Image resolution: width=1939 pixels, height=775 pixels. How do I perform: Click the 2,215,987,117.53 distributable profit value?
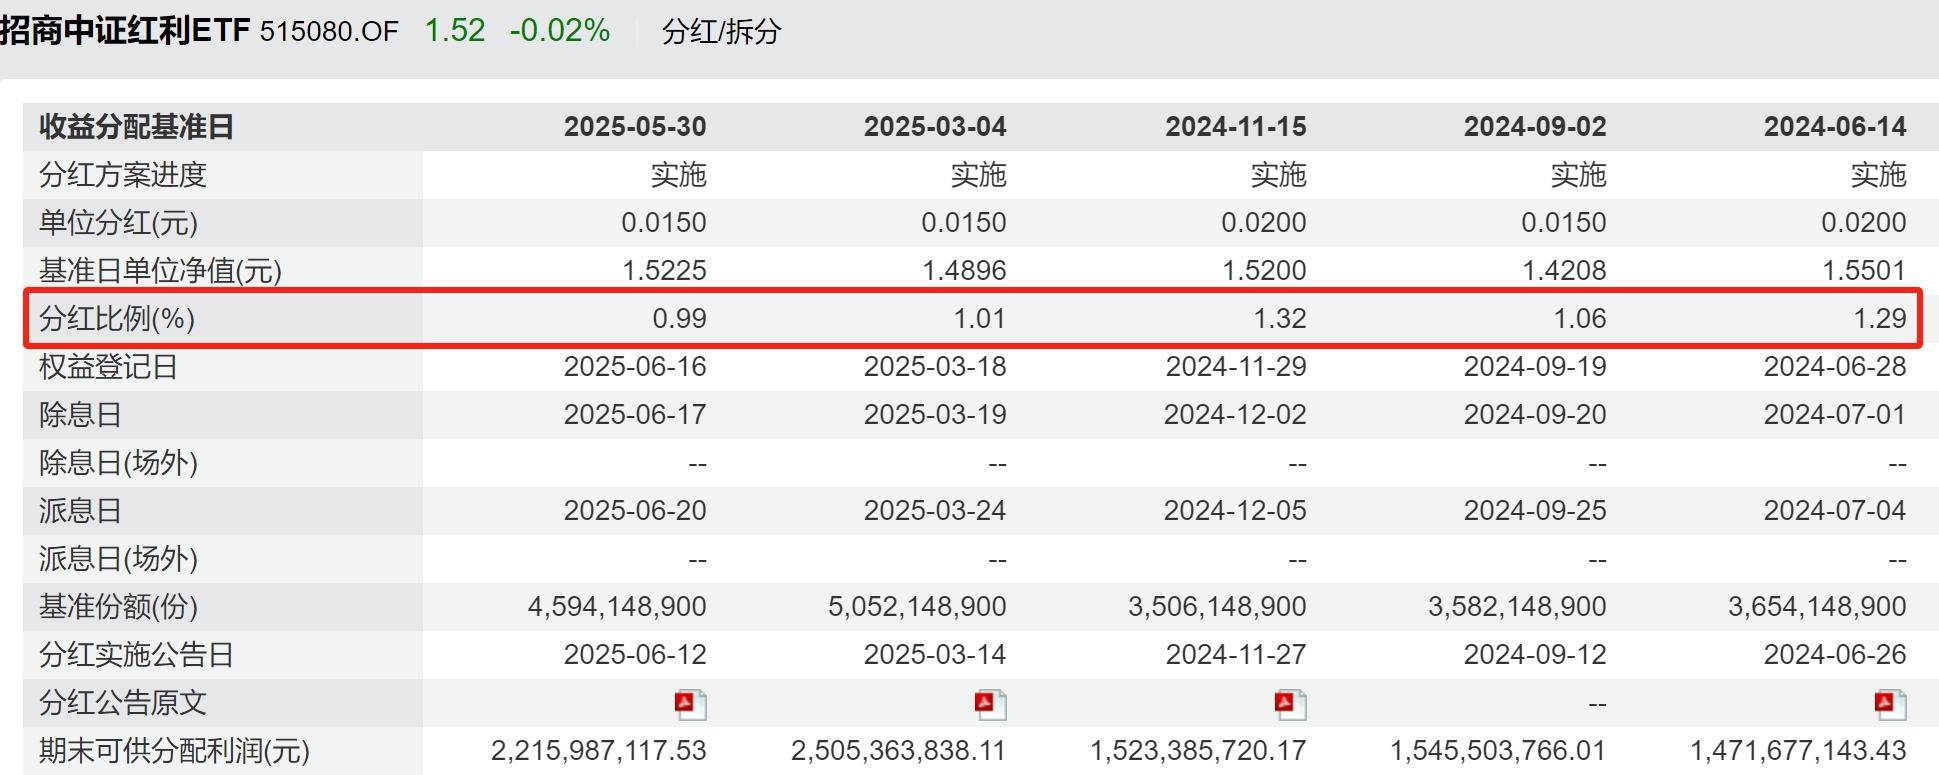(598, 751)
